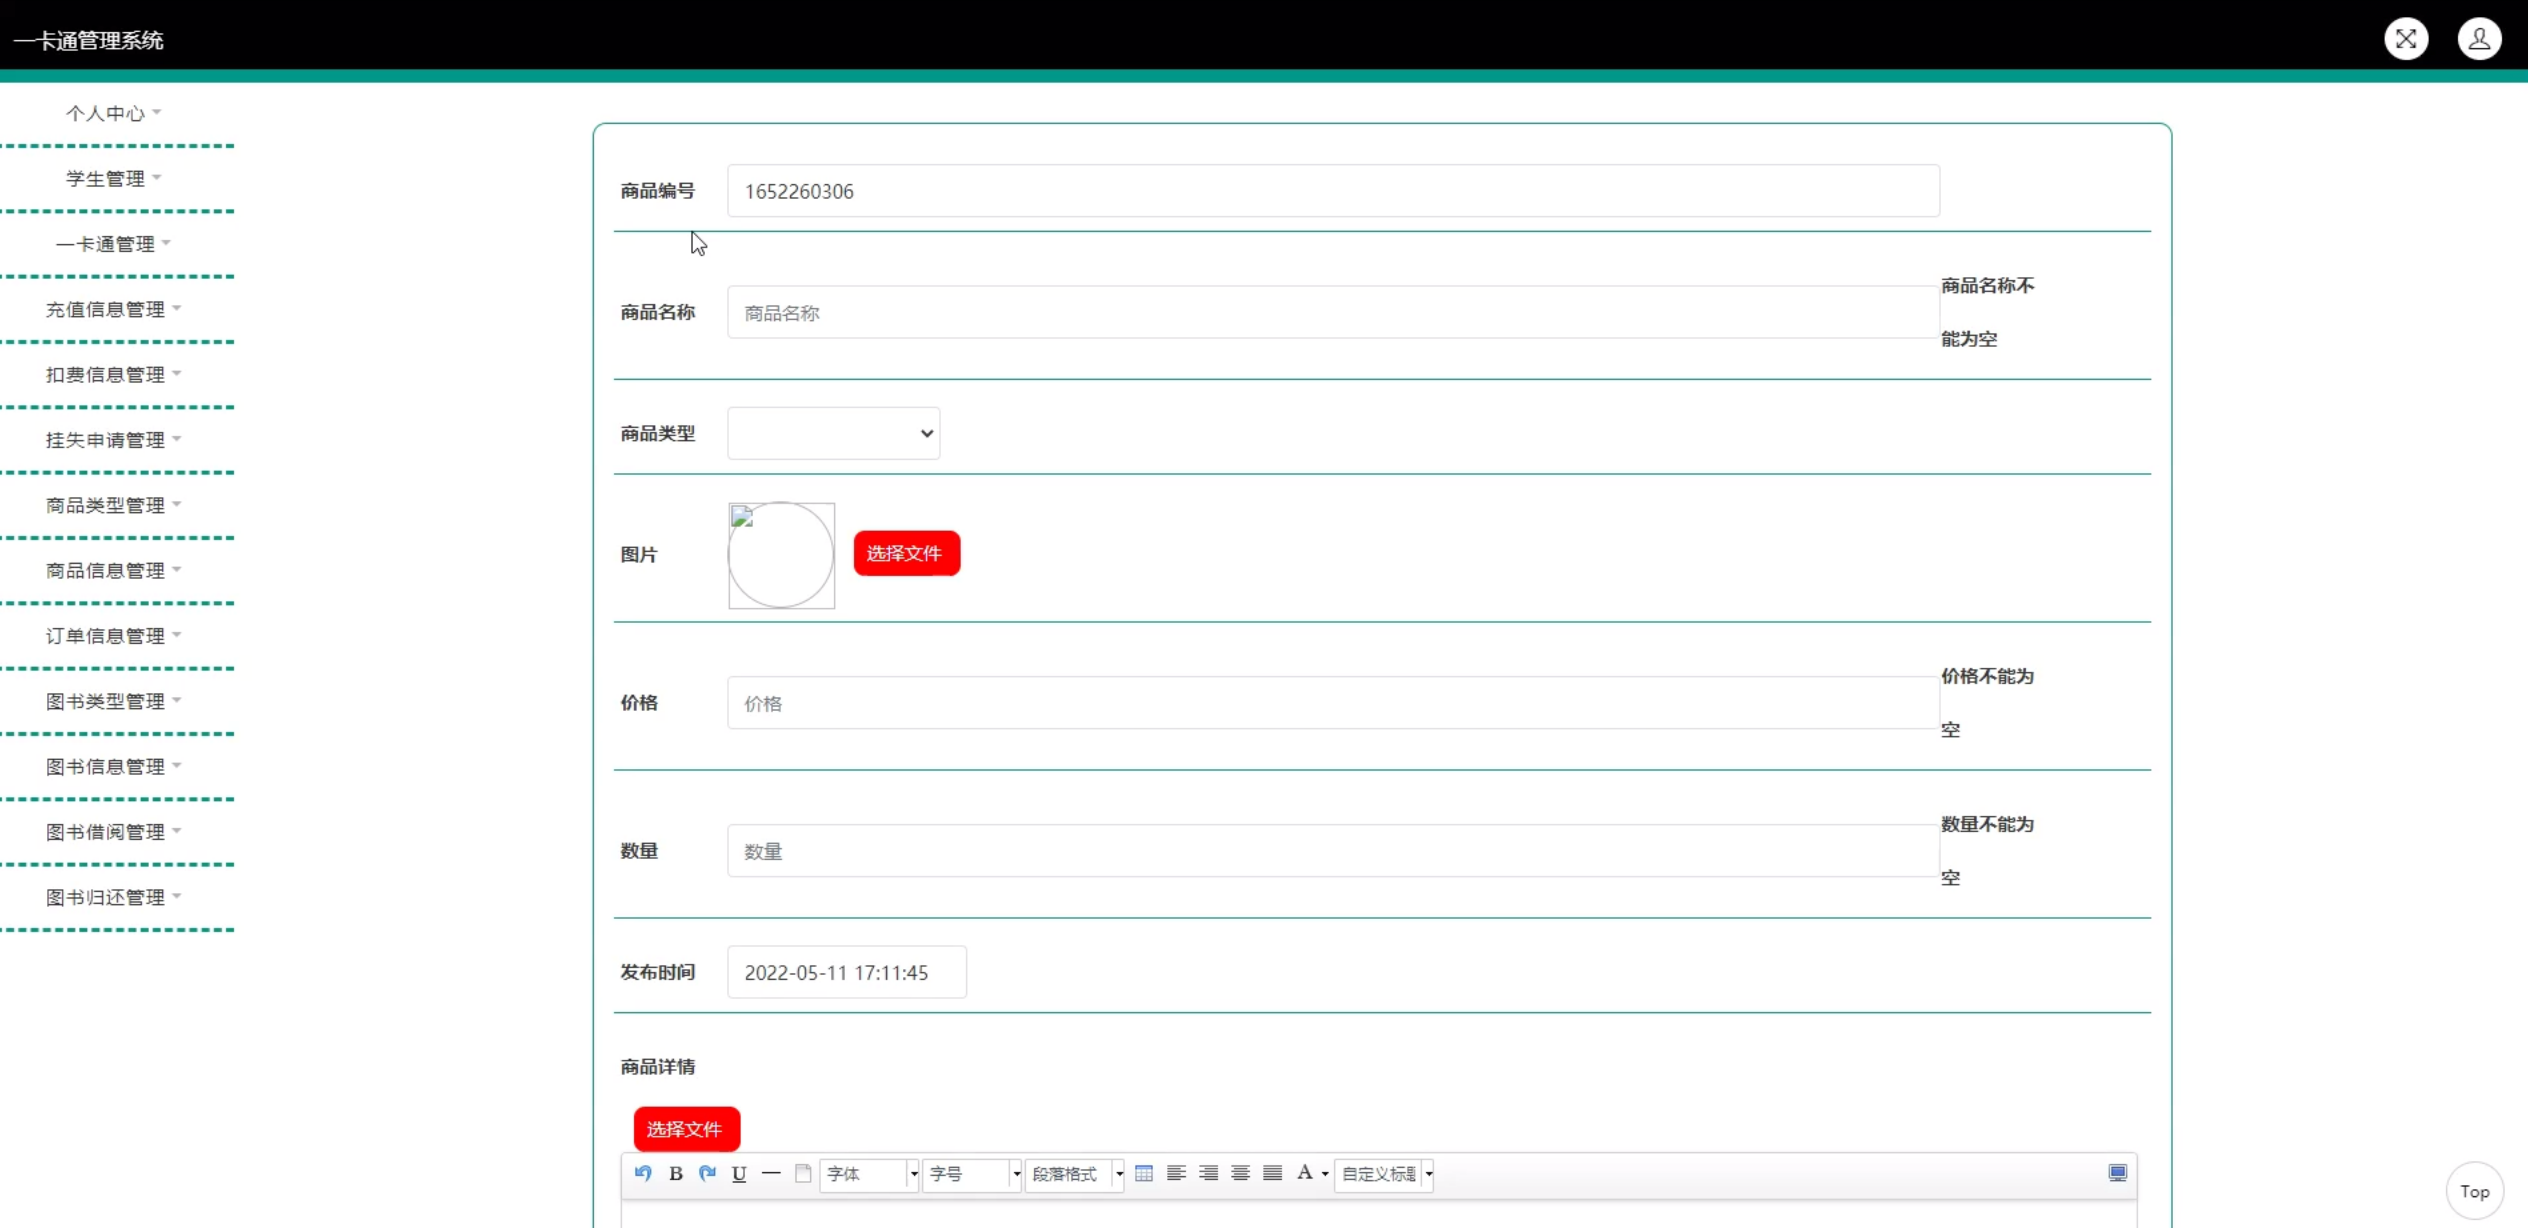Toggle bold formatting in editor
This screenshot has width=2528, height=1228.
[676, 1173]
